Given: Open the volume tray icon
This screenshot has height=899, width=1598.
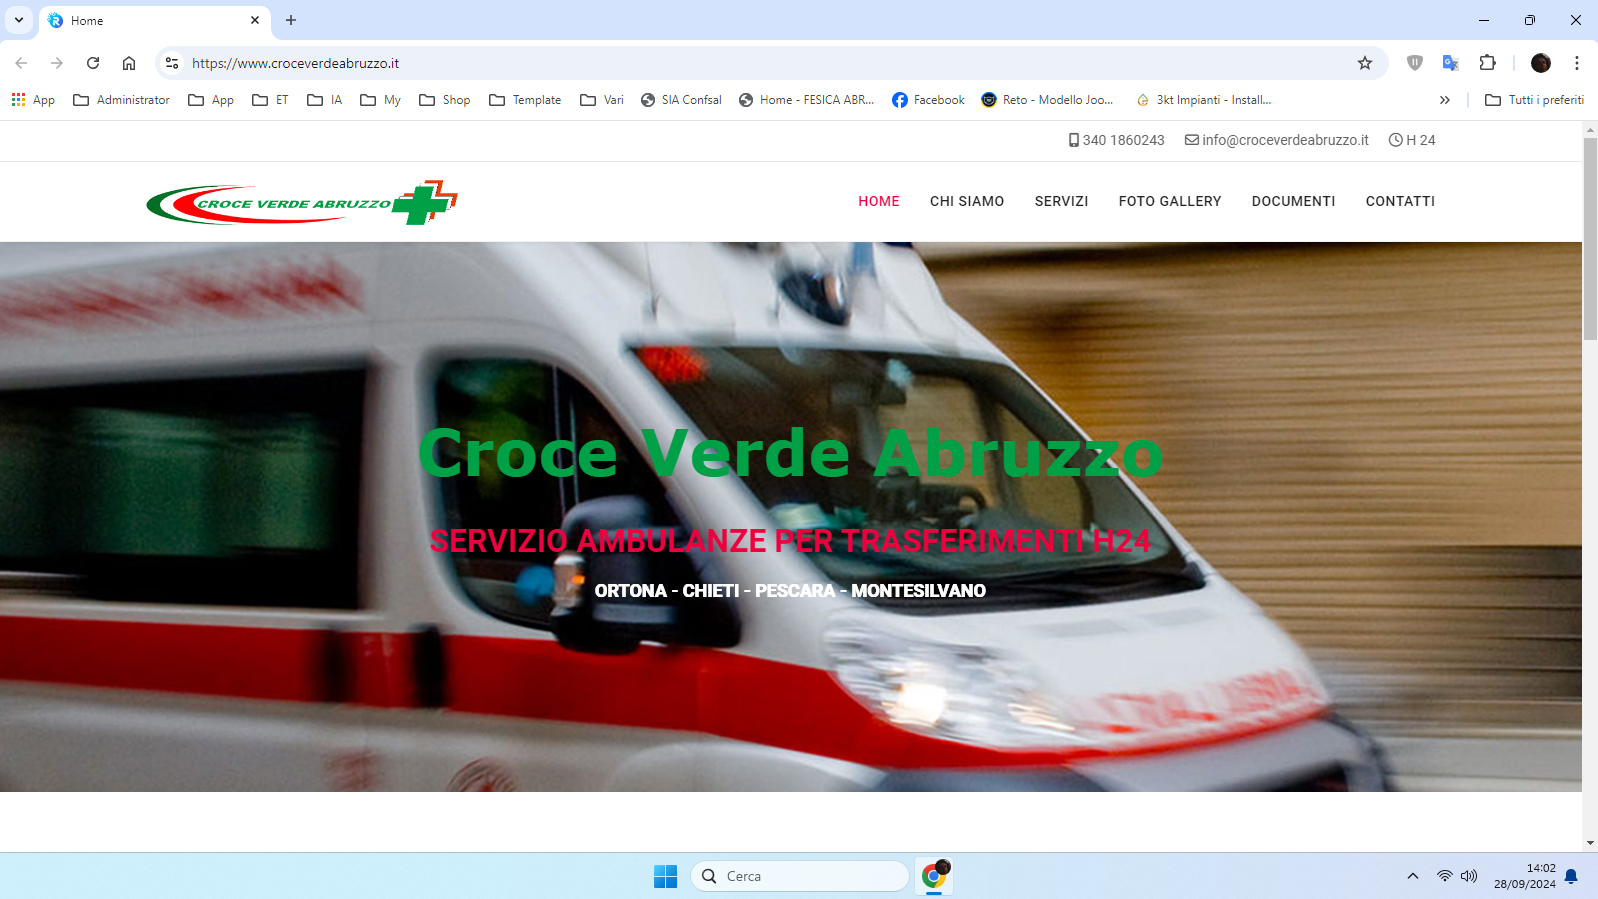Looking at the screenshot, I should pyautogui.click(x=1469, y=876).
